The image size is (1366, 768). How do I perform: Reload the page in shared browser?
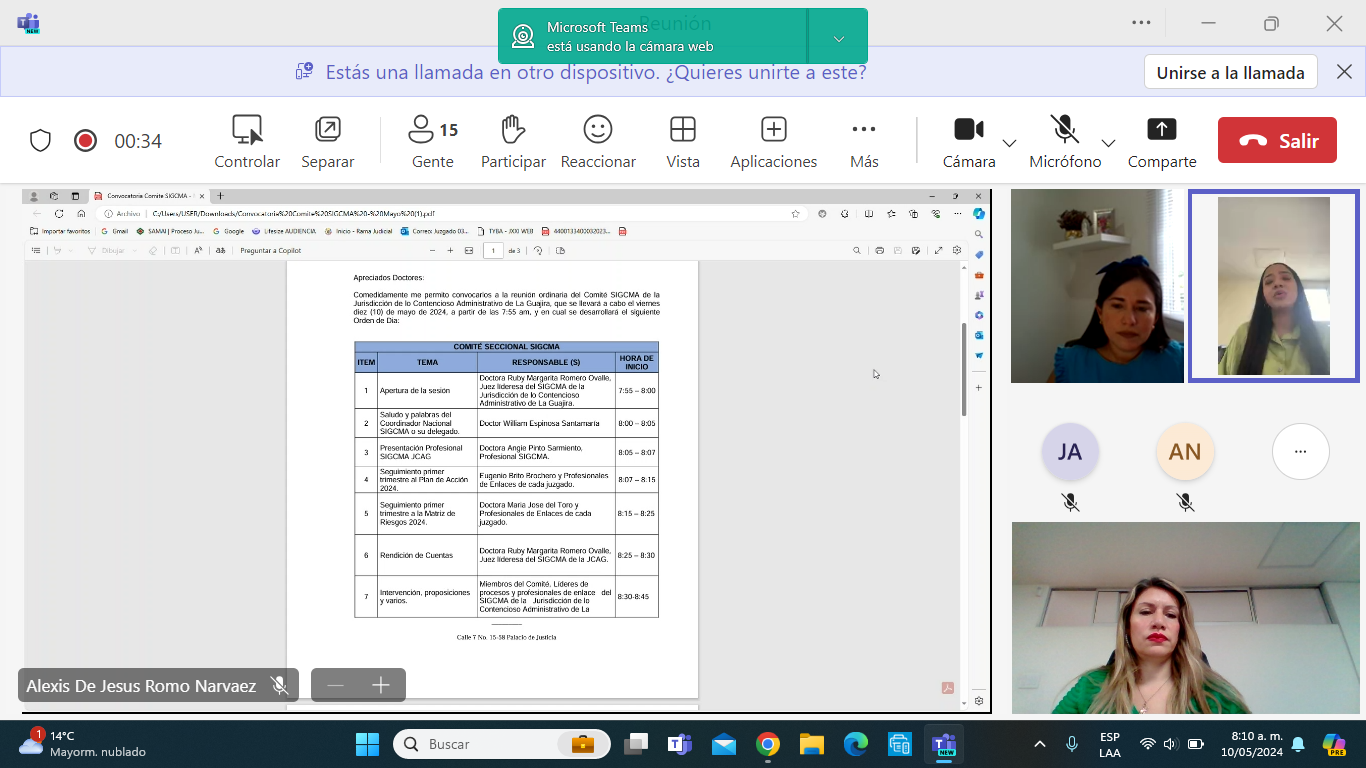(59, 213)
